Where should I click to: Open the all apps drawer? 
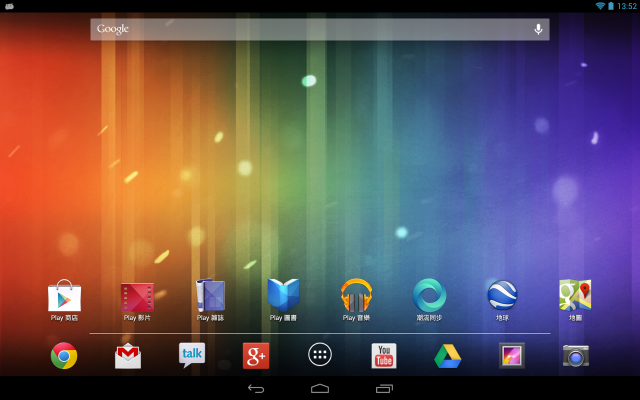(320, 354)
